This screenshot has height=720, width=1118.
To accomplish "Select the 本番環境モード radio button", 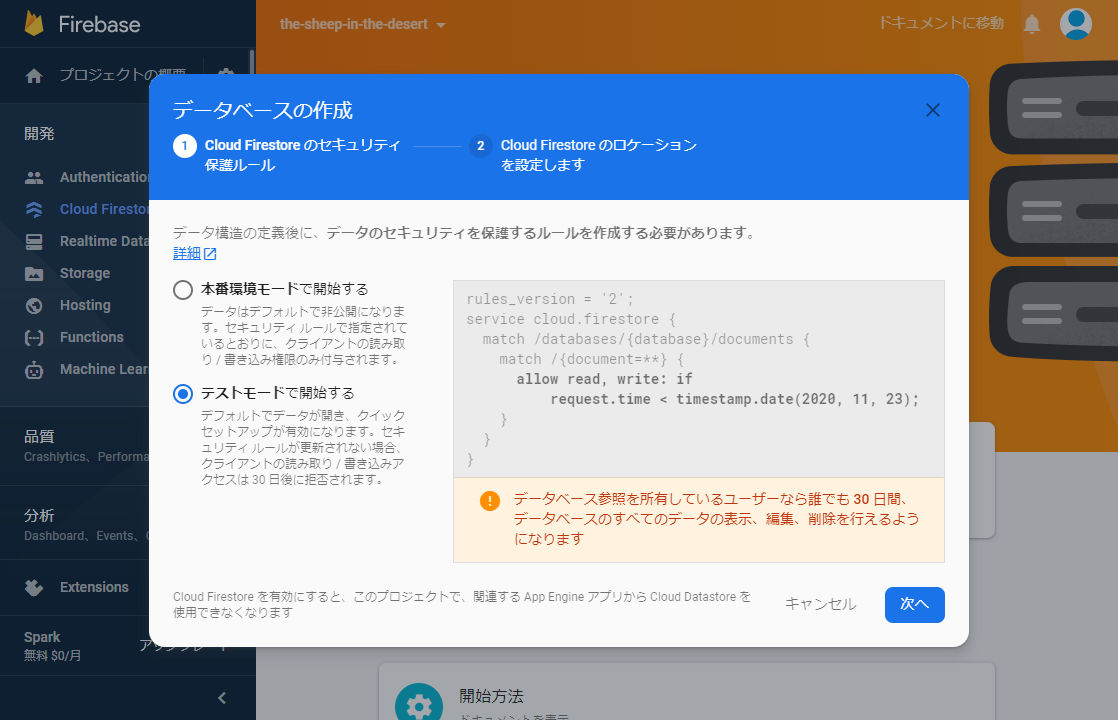I will (182, 290).
